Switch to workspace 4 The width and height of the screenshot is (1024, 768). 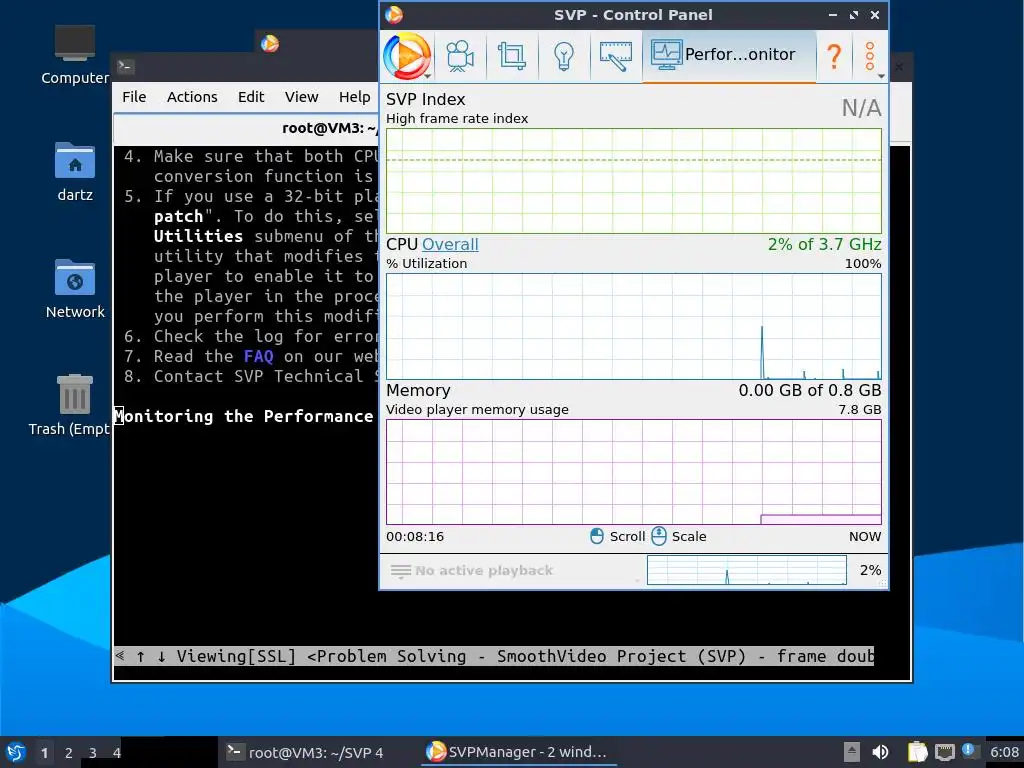116,753
